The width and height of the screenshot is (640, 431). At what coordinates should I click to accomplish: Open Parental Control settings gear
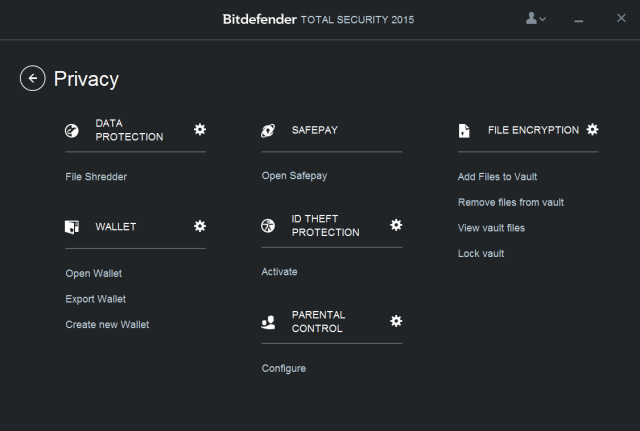tap(396, 321)
